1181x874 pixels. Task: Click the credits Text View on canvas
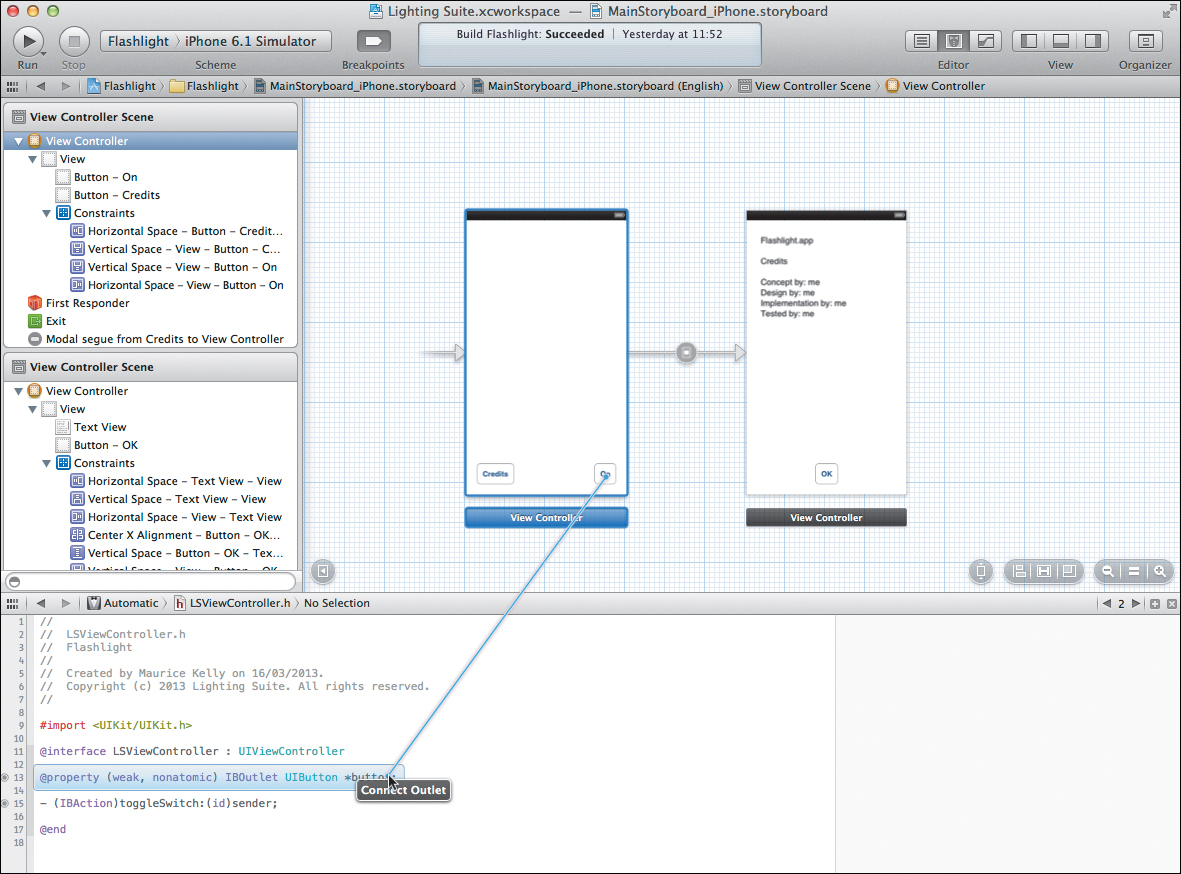tap(803, 277)
